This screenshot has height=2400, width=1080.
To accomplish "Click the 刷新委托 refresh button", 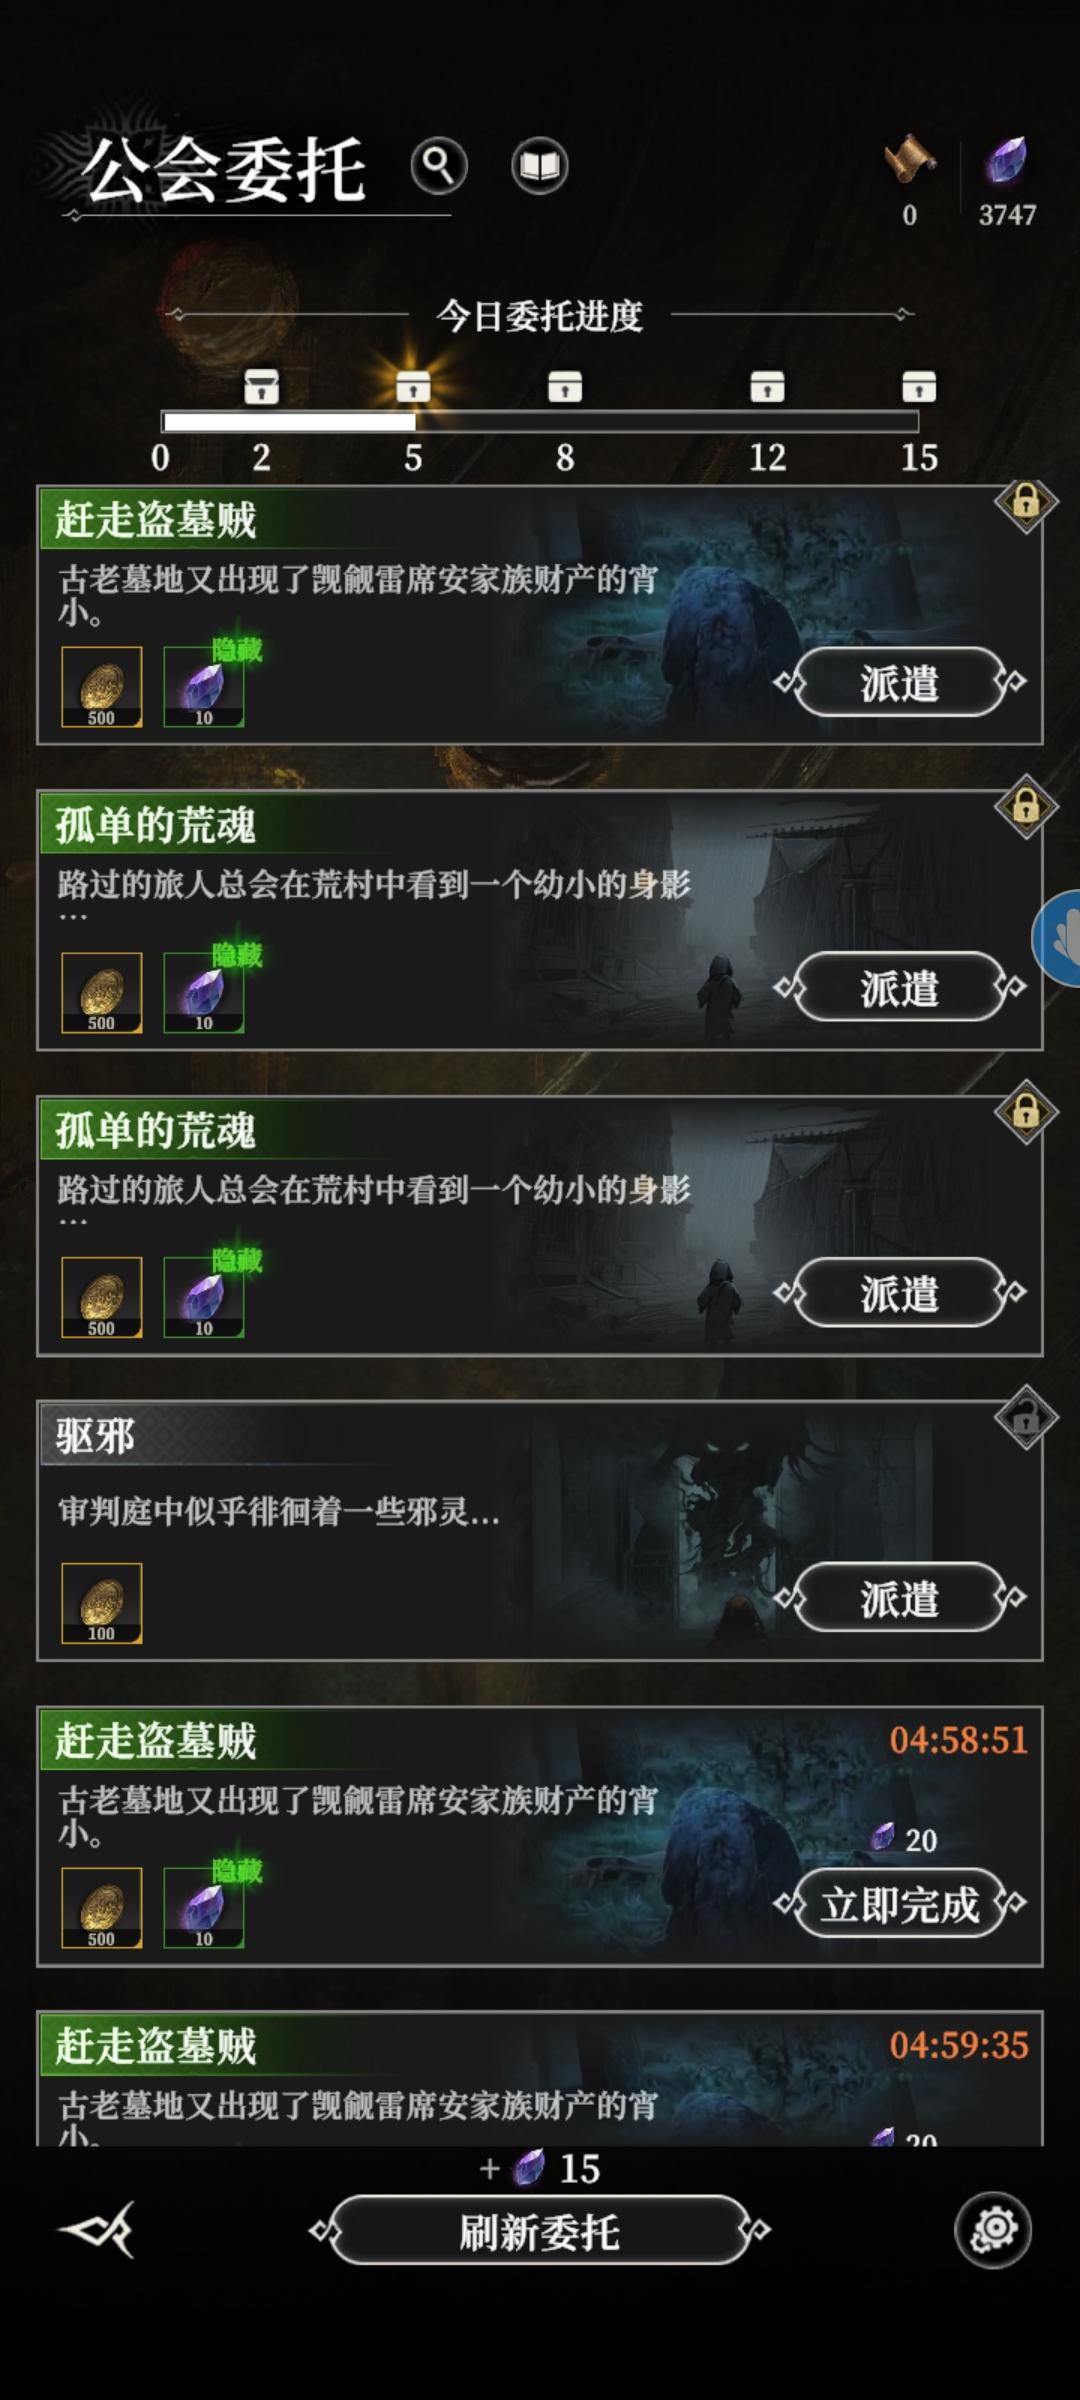I will (540, 2230).
